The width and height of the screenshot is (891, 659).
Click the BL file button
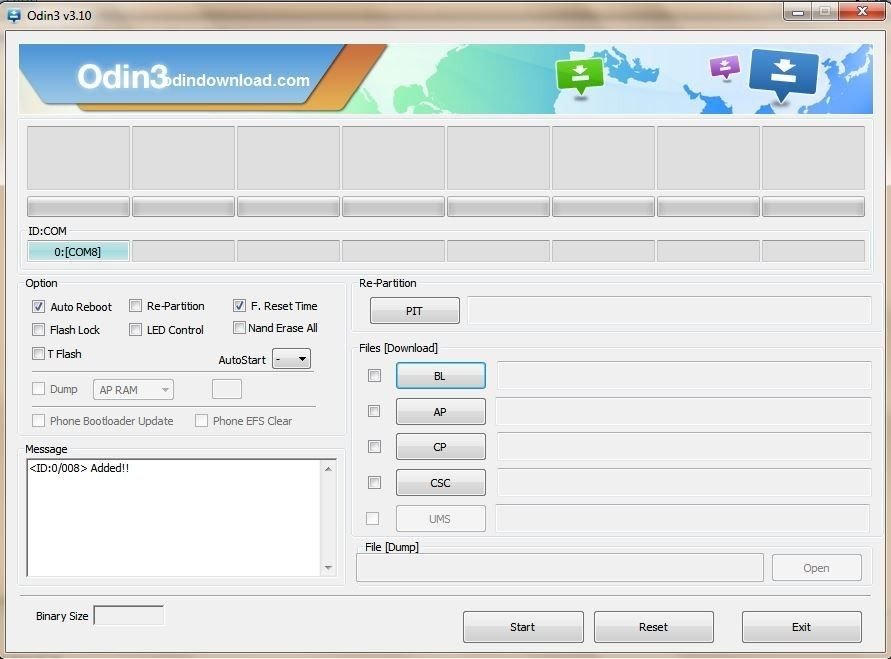440,376
